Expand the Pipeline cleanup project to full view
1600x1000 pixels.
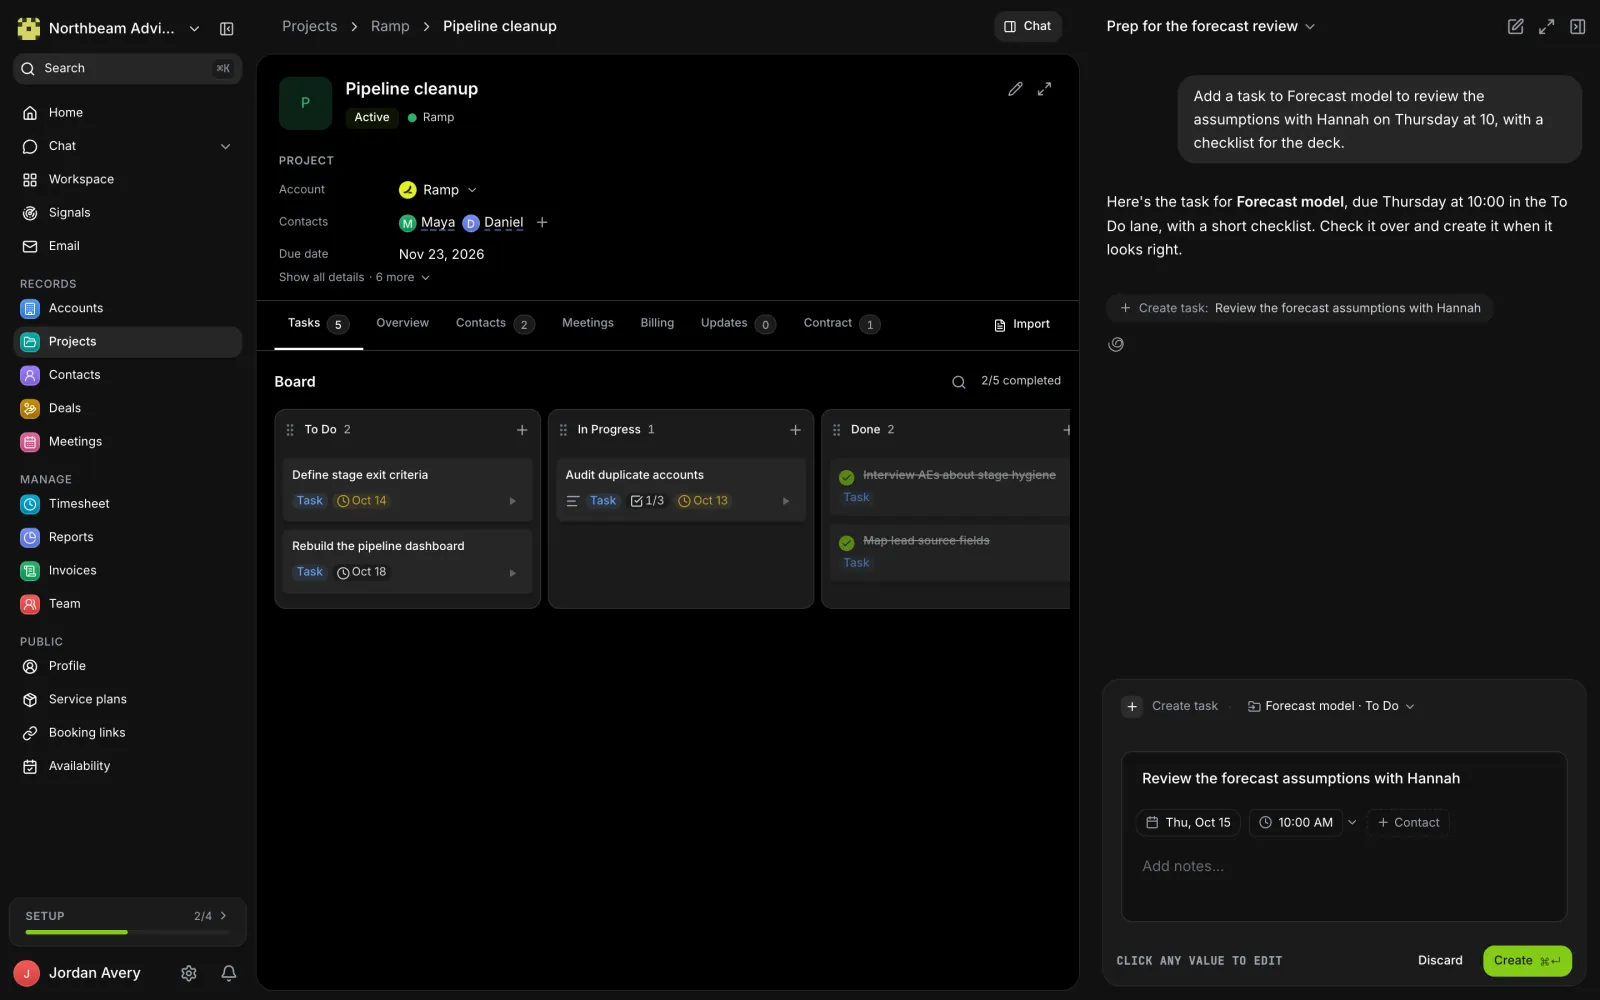[x=1044, y=89]
